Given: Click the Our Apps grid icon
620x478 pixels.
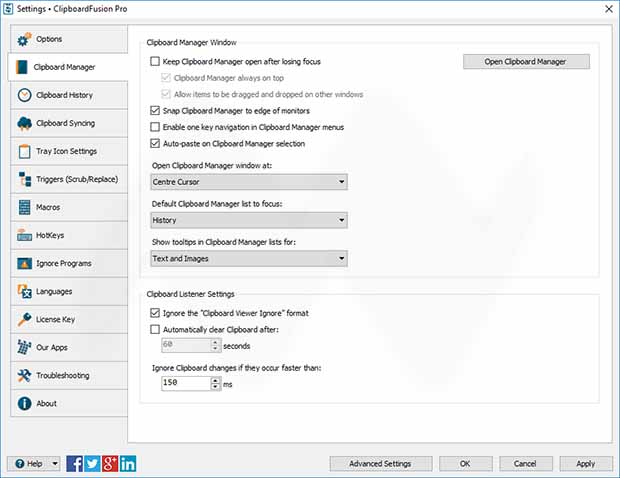Looking at the screenshot, I should 24,348.
